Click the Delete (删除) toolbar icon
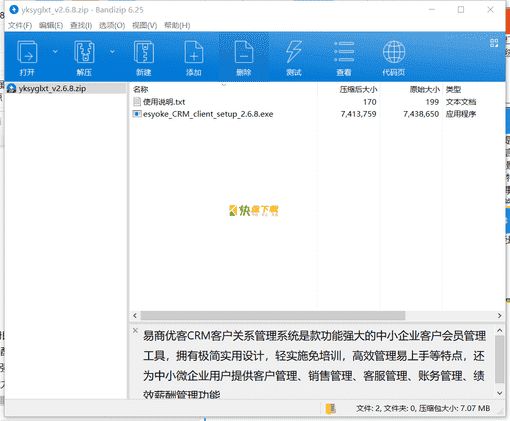 [244, 52]
